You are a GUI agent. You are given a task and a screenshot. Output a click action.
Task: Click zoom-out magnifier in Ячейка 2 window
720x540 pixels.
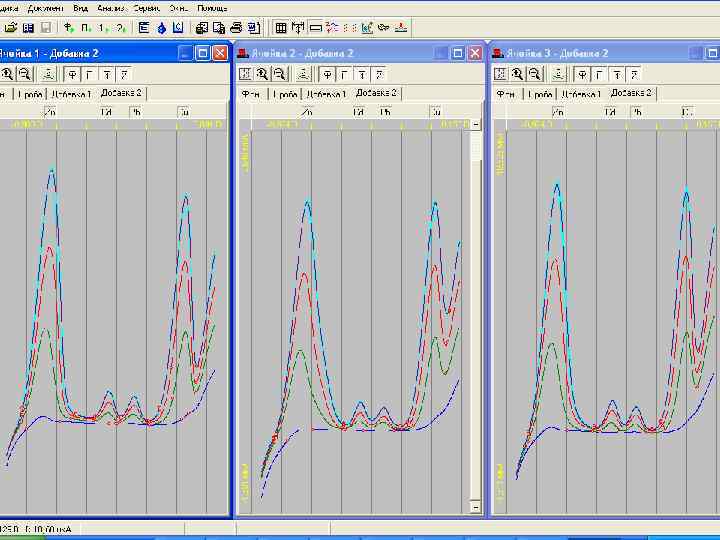279,74
